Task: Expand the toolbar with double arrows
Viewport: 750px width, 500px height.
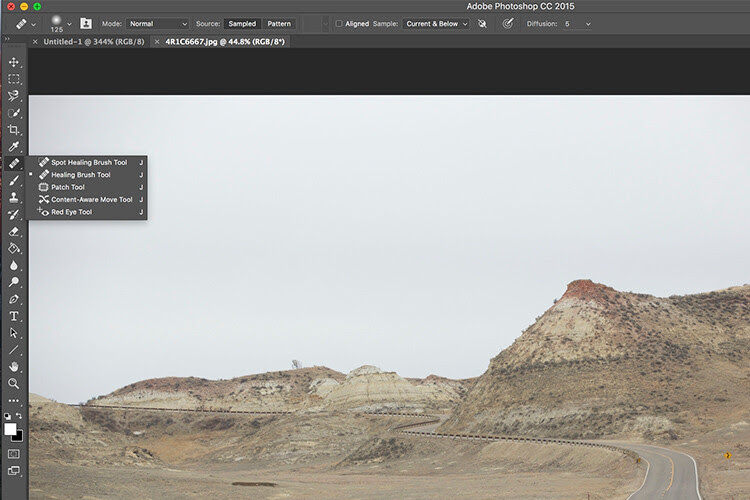Action: 7,39
